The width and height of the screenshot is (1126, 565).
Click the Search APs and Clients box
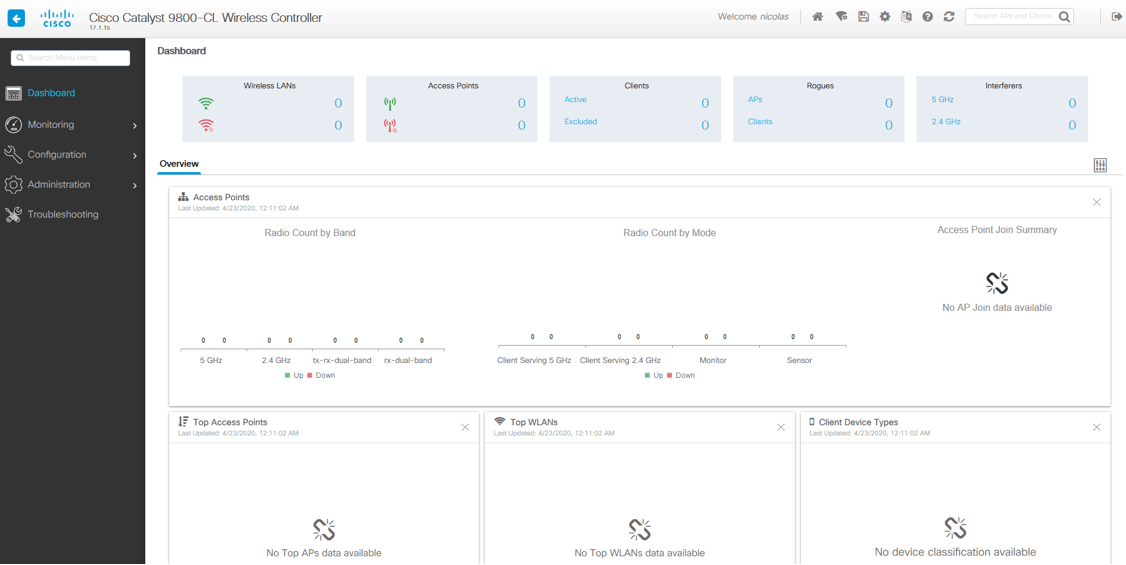(x=1012, y=17)
